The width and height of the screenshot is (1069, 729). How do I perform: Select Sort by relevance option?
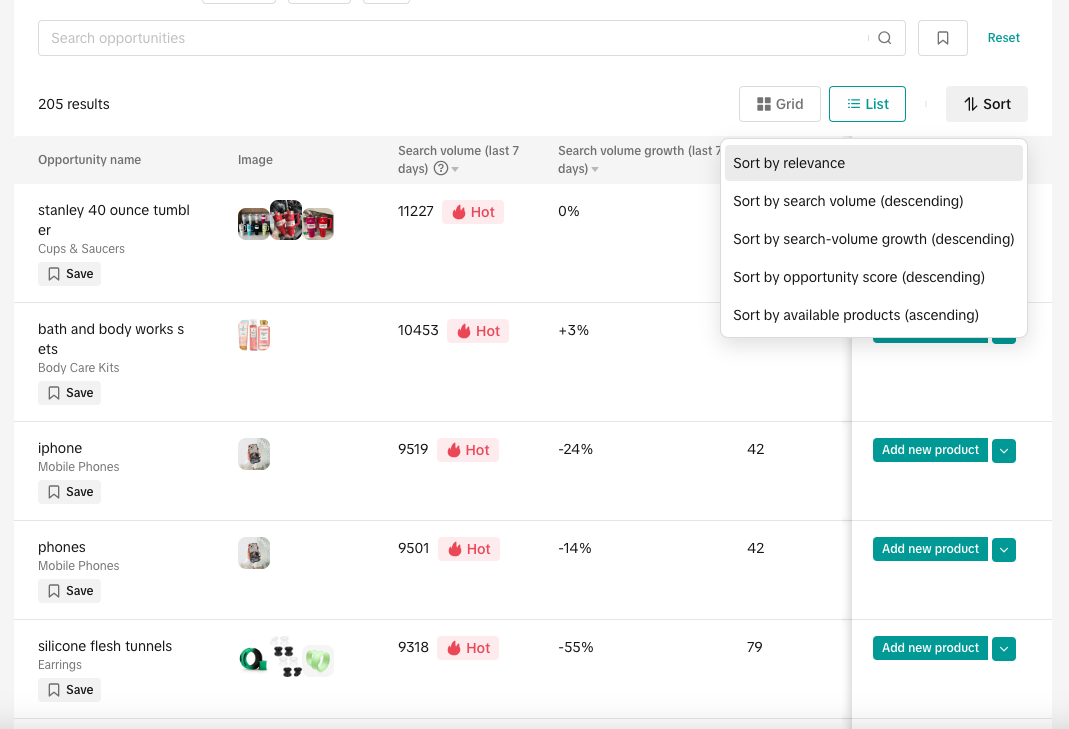(789, 163)
